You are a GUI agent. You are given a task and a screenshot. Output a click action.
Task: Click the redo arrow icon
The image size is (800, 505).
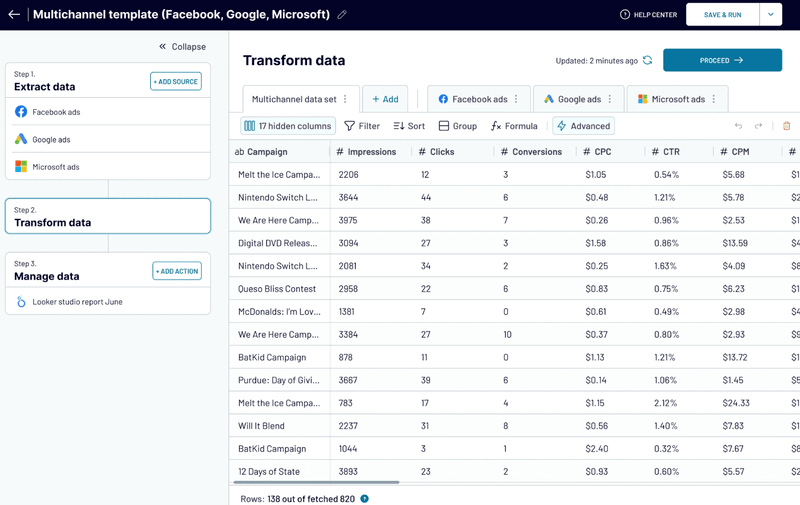pos(758,126)
